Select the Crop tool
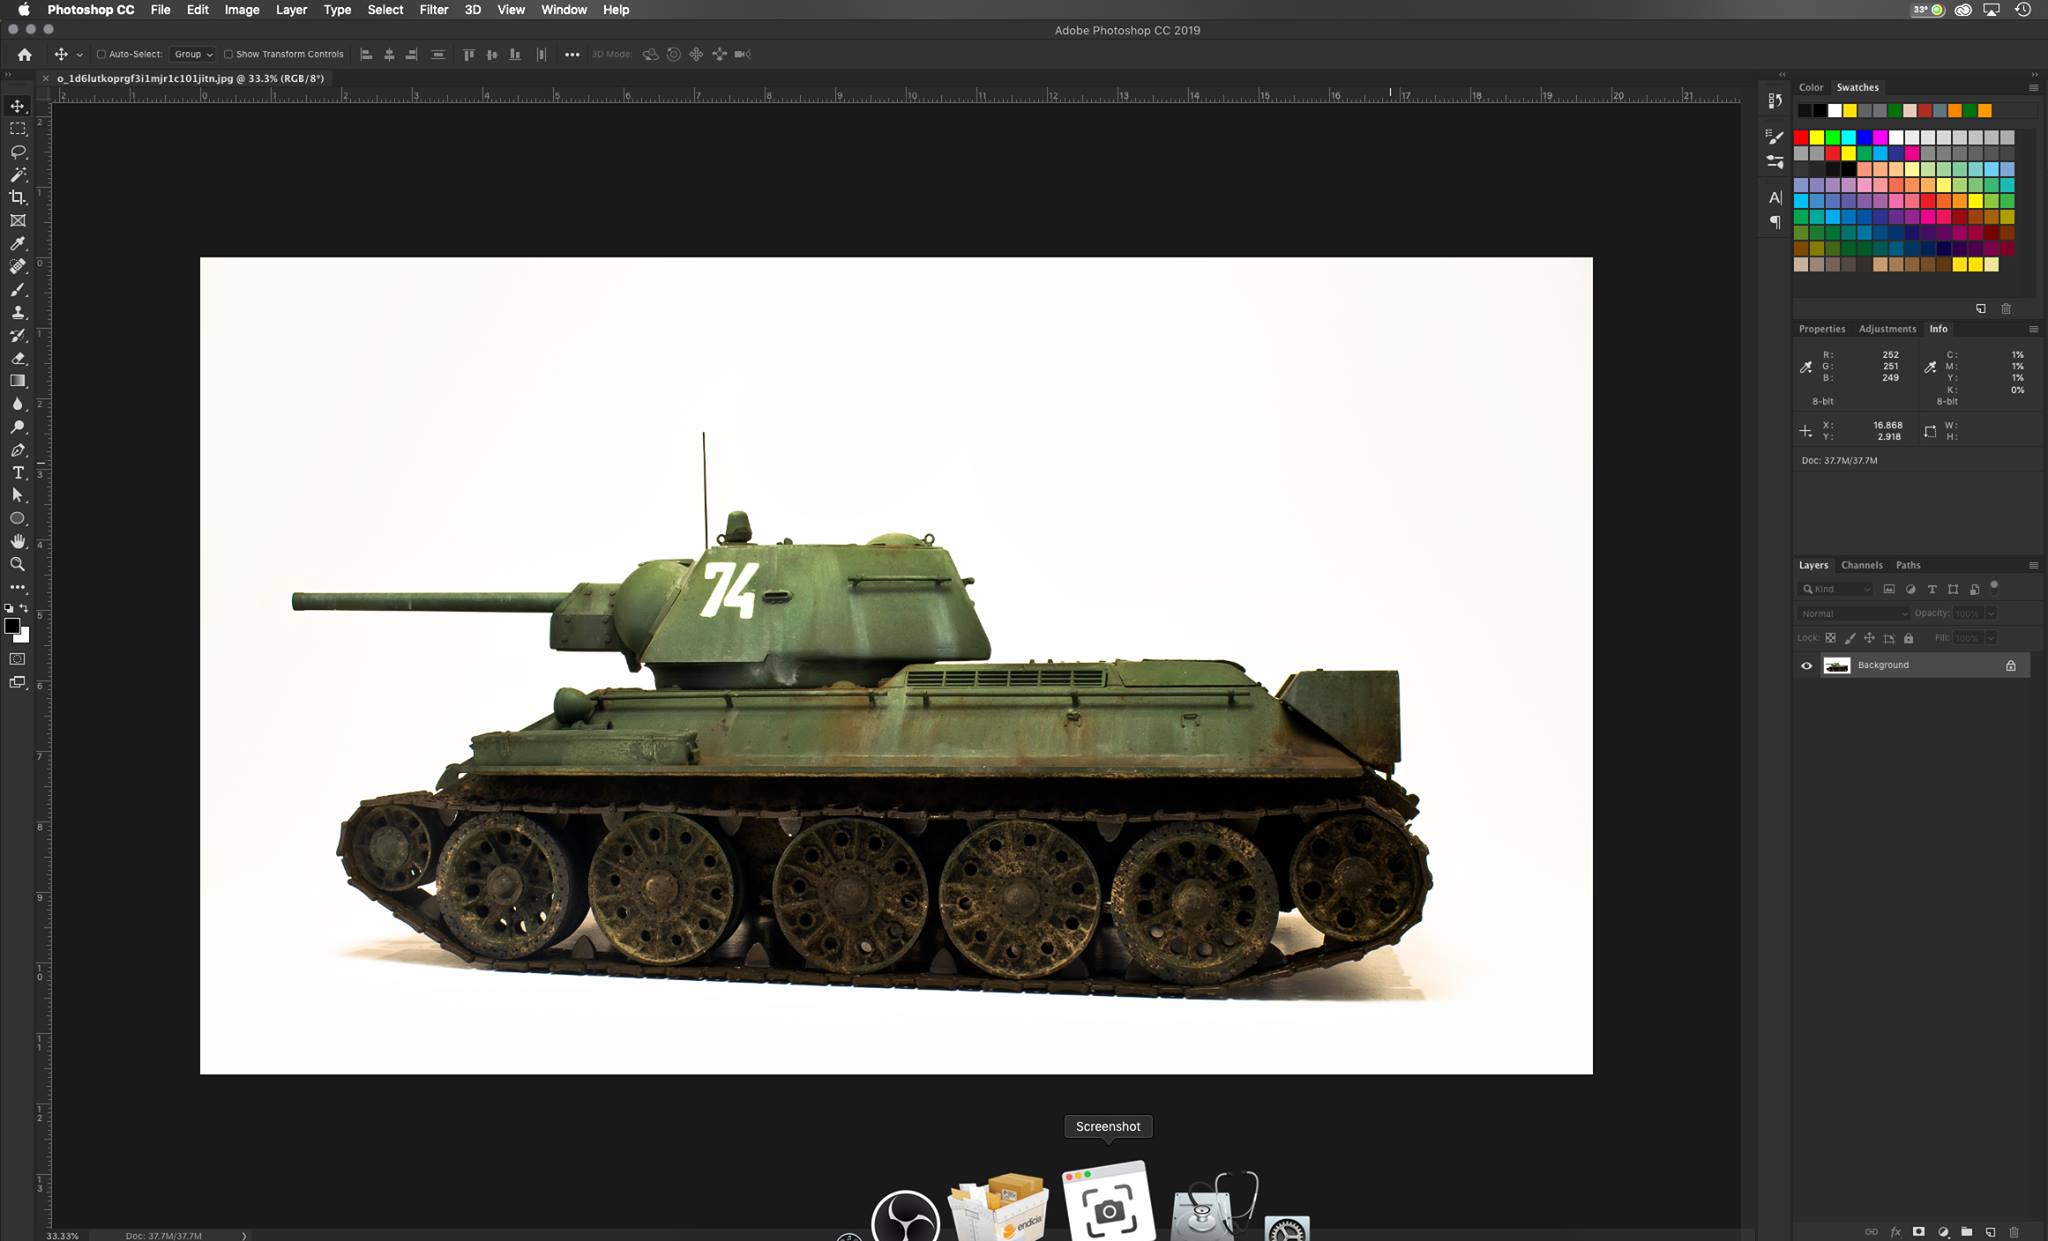 click(x=18, y=198)
